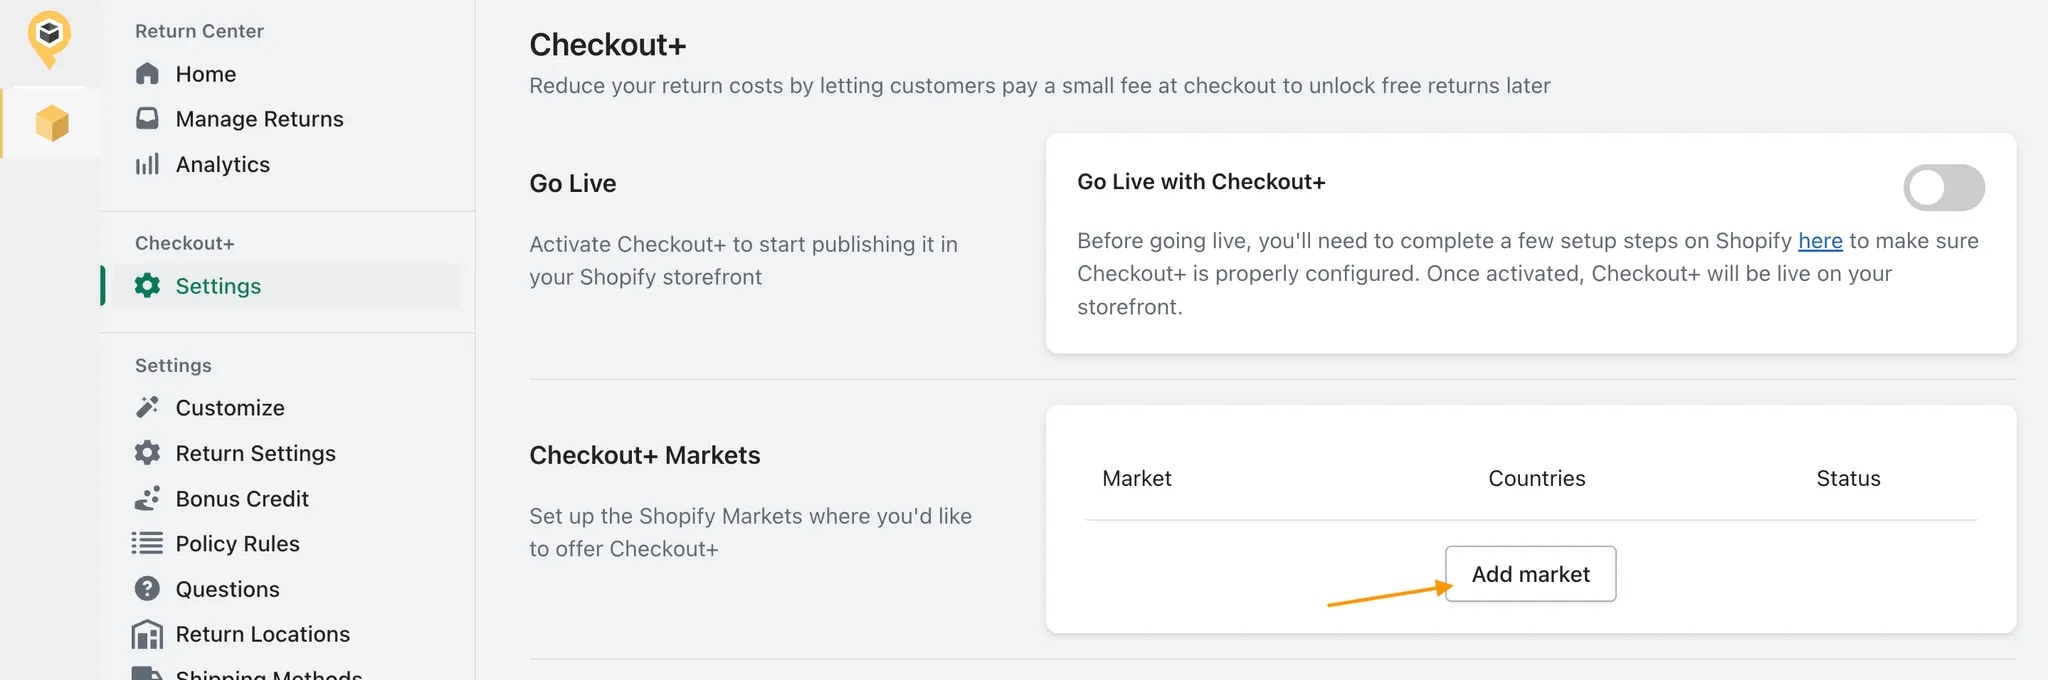Open the Manage Returns menu item
Image resolution: width=2048 pixels, height=680 pixels.
click(259, 119)
